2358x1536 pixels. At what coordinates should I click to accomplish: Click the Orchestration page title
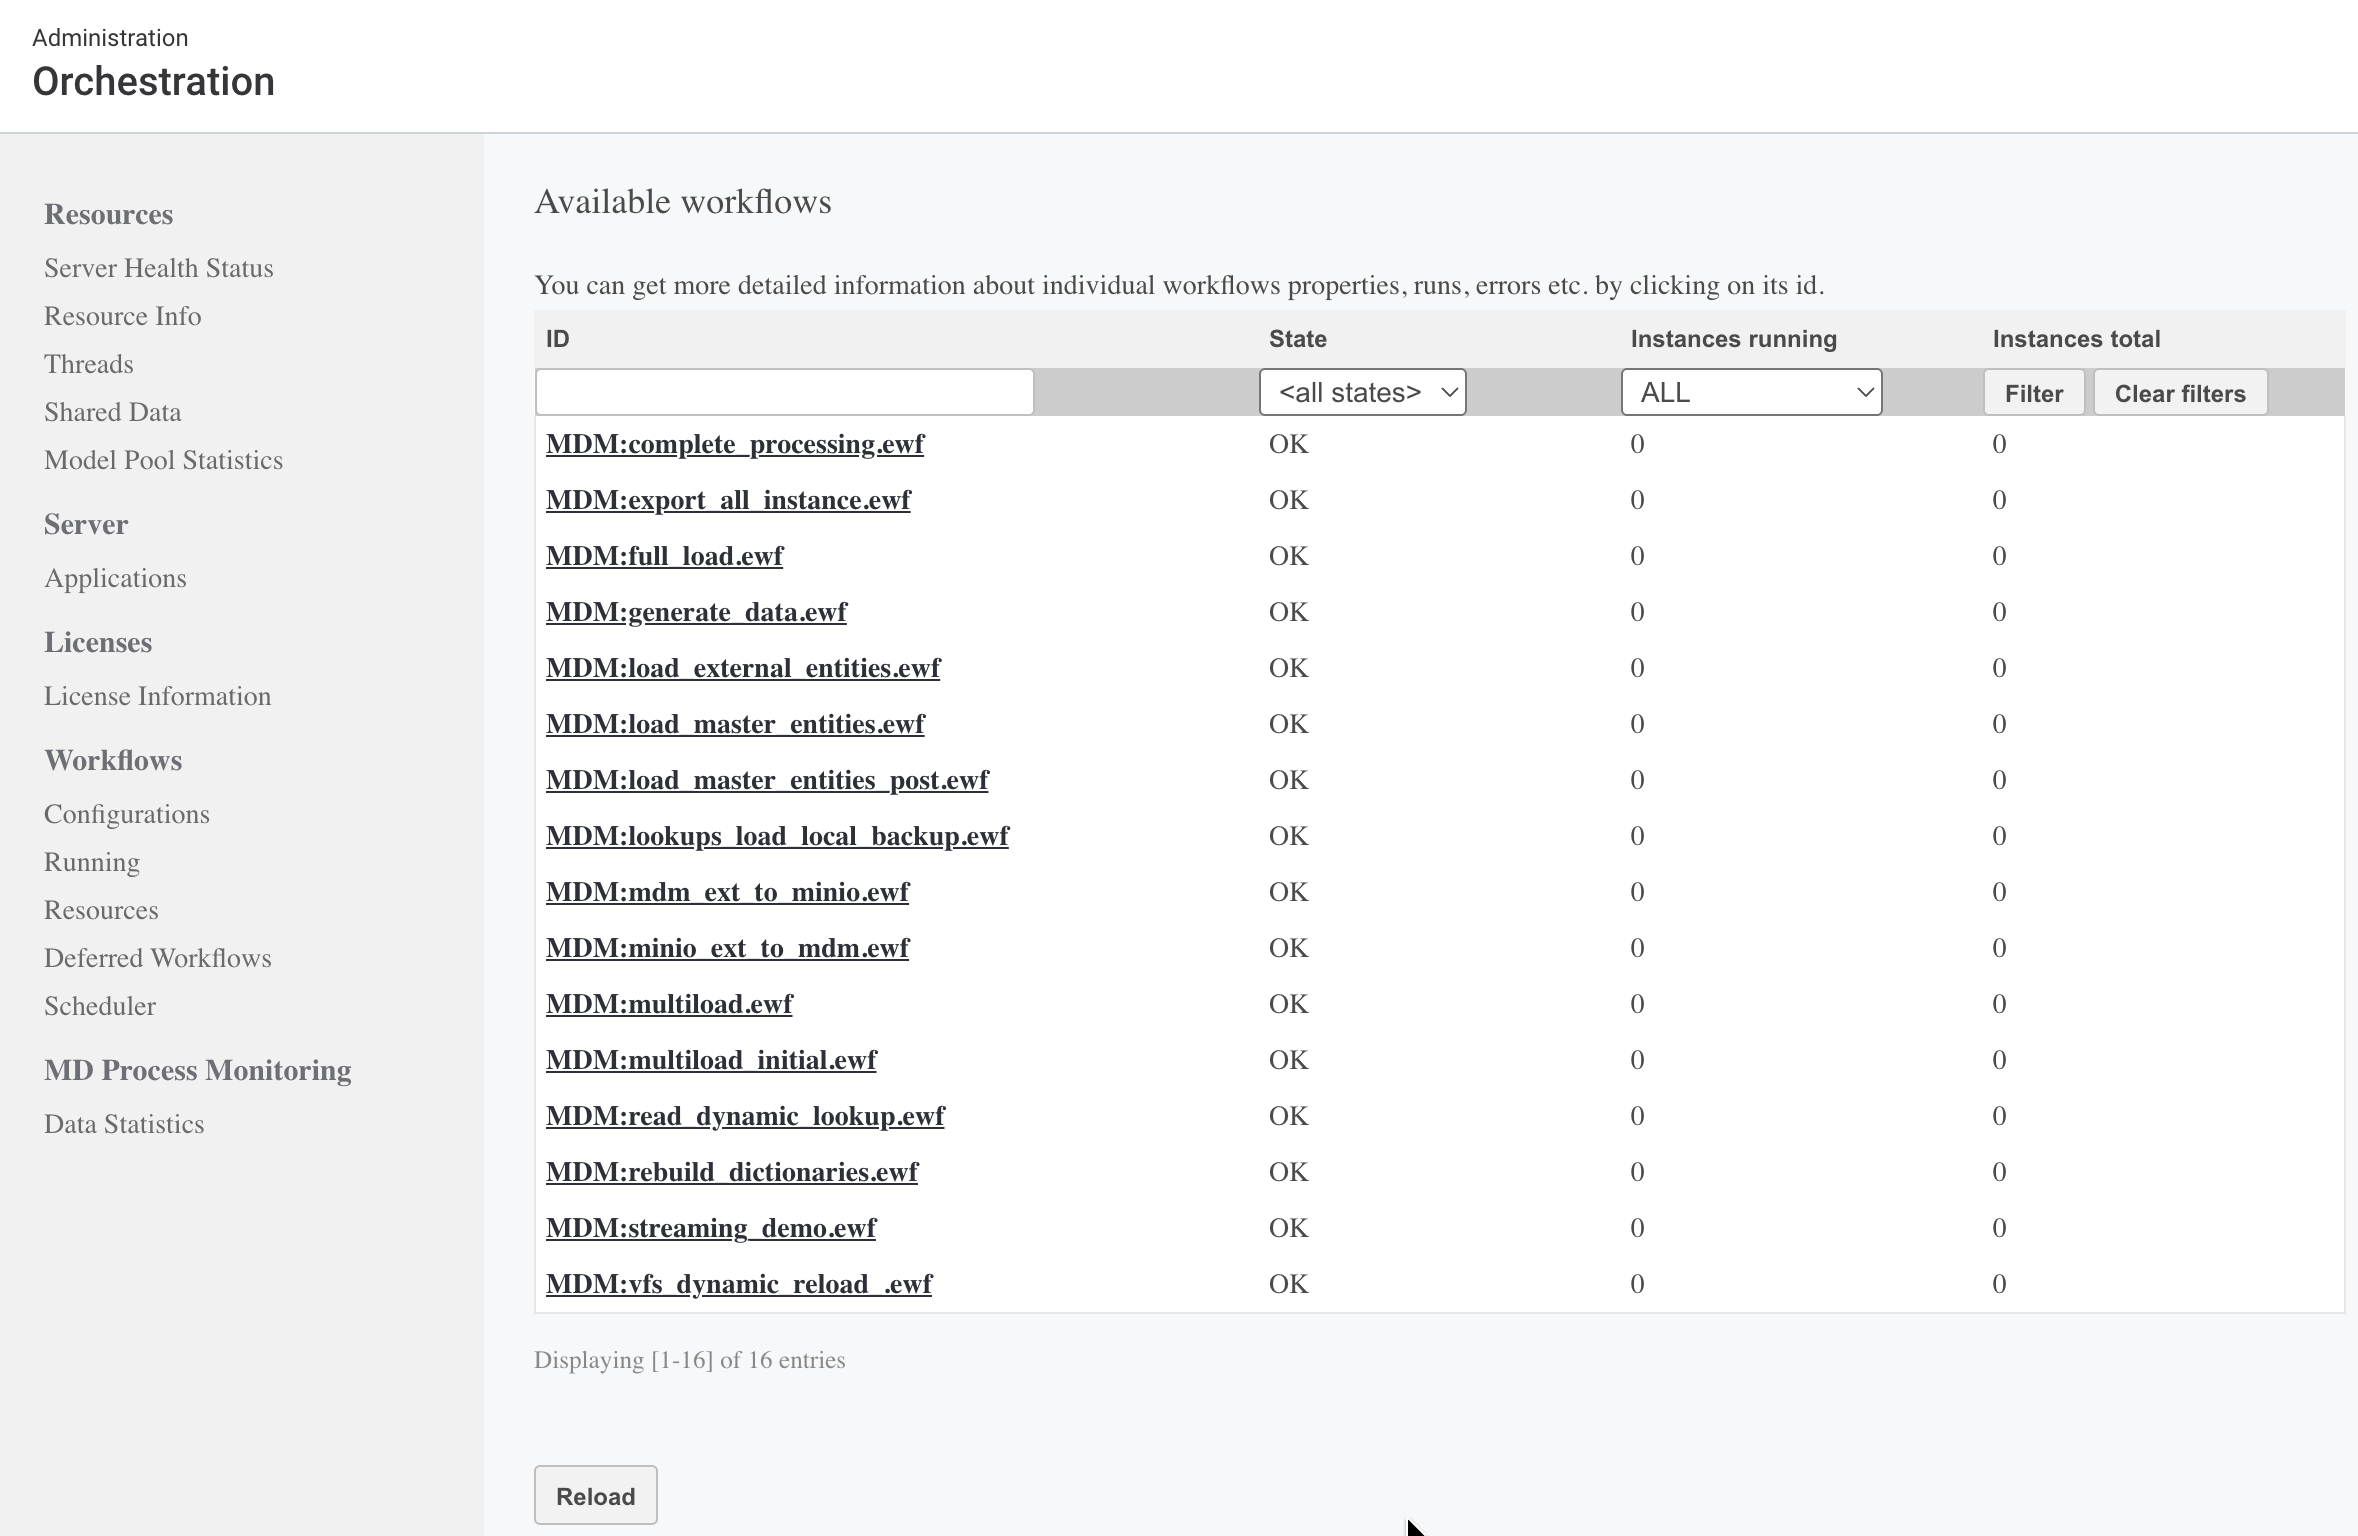[154, 82]
